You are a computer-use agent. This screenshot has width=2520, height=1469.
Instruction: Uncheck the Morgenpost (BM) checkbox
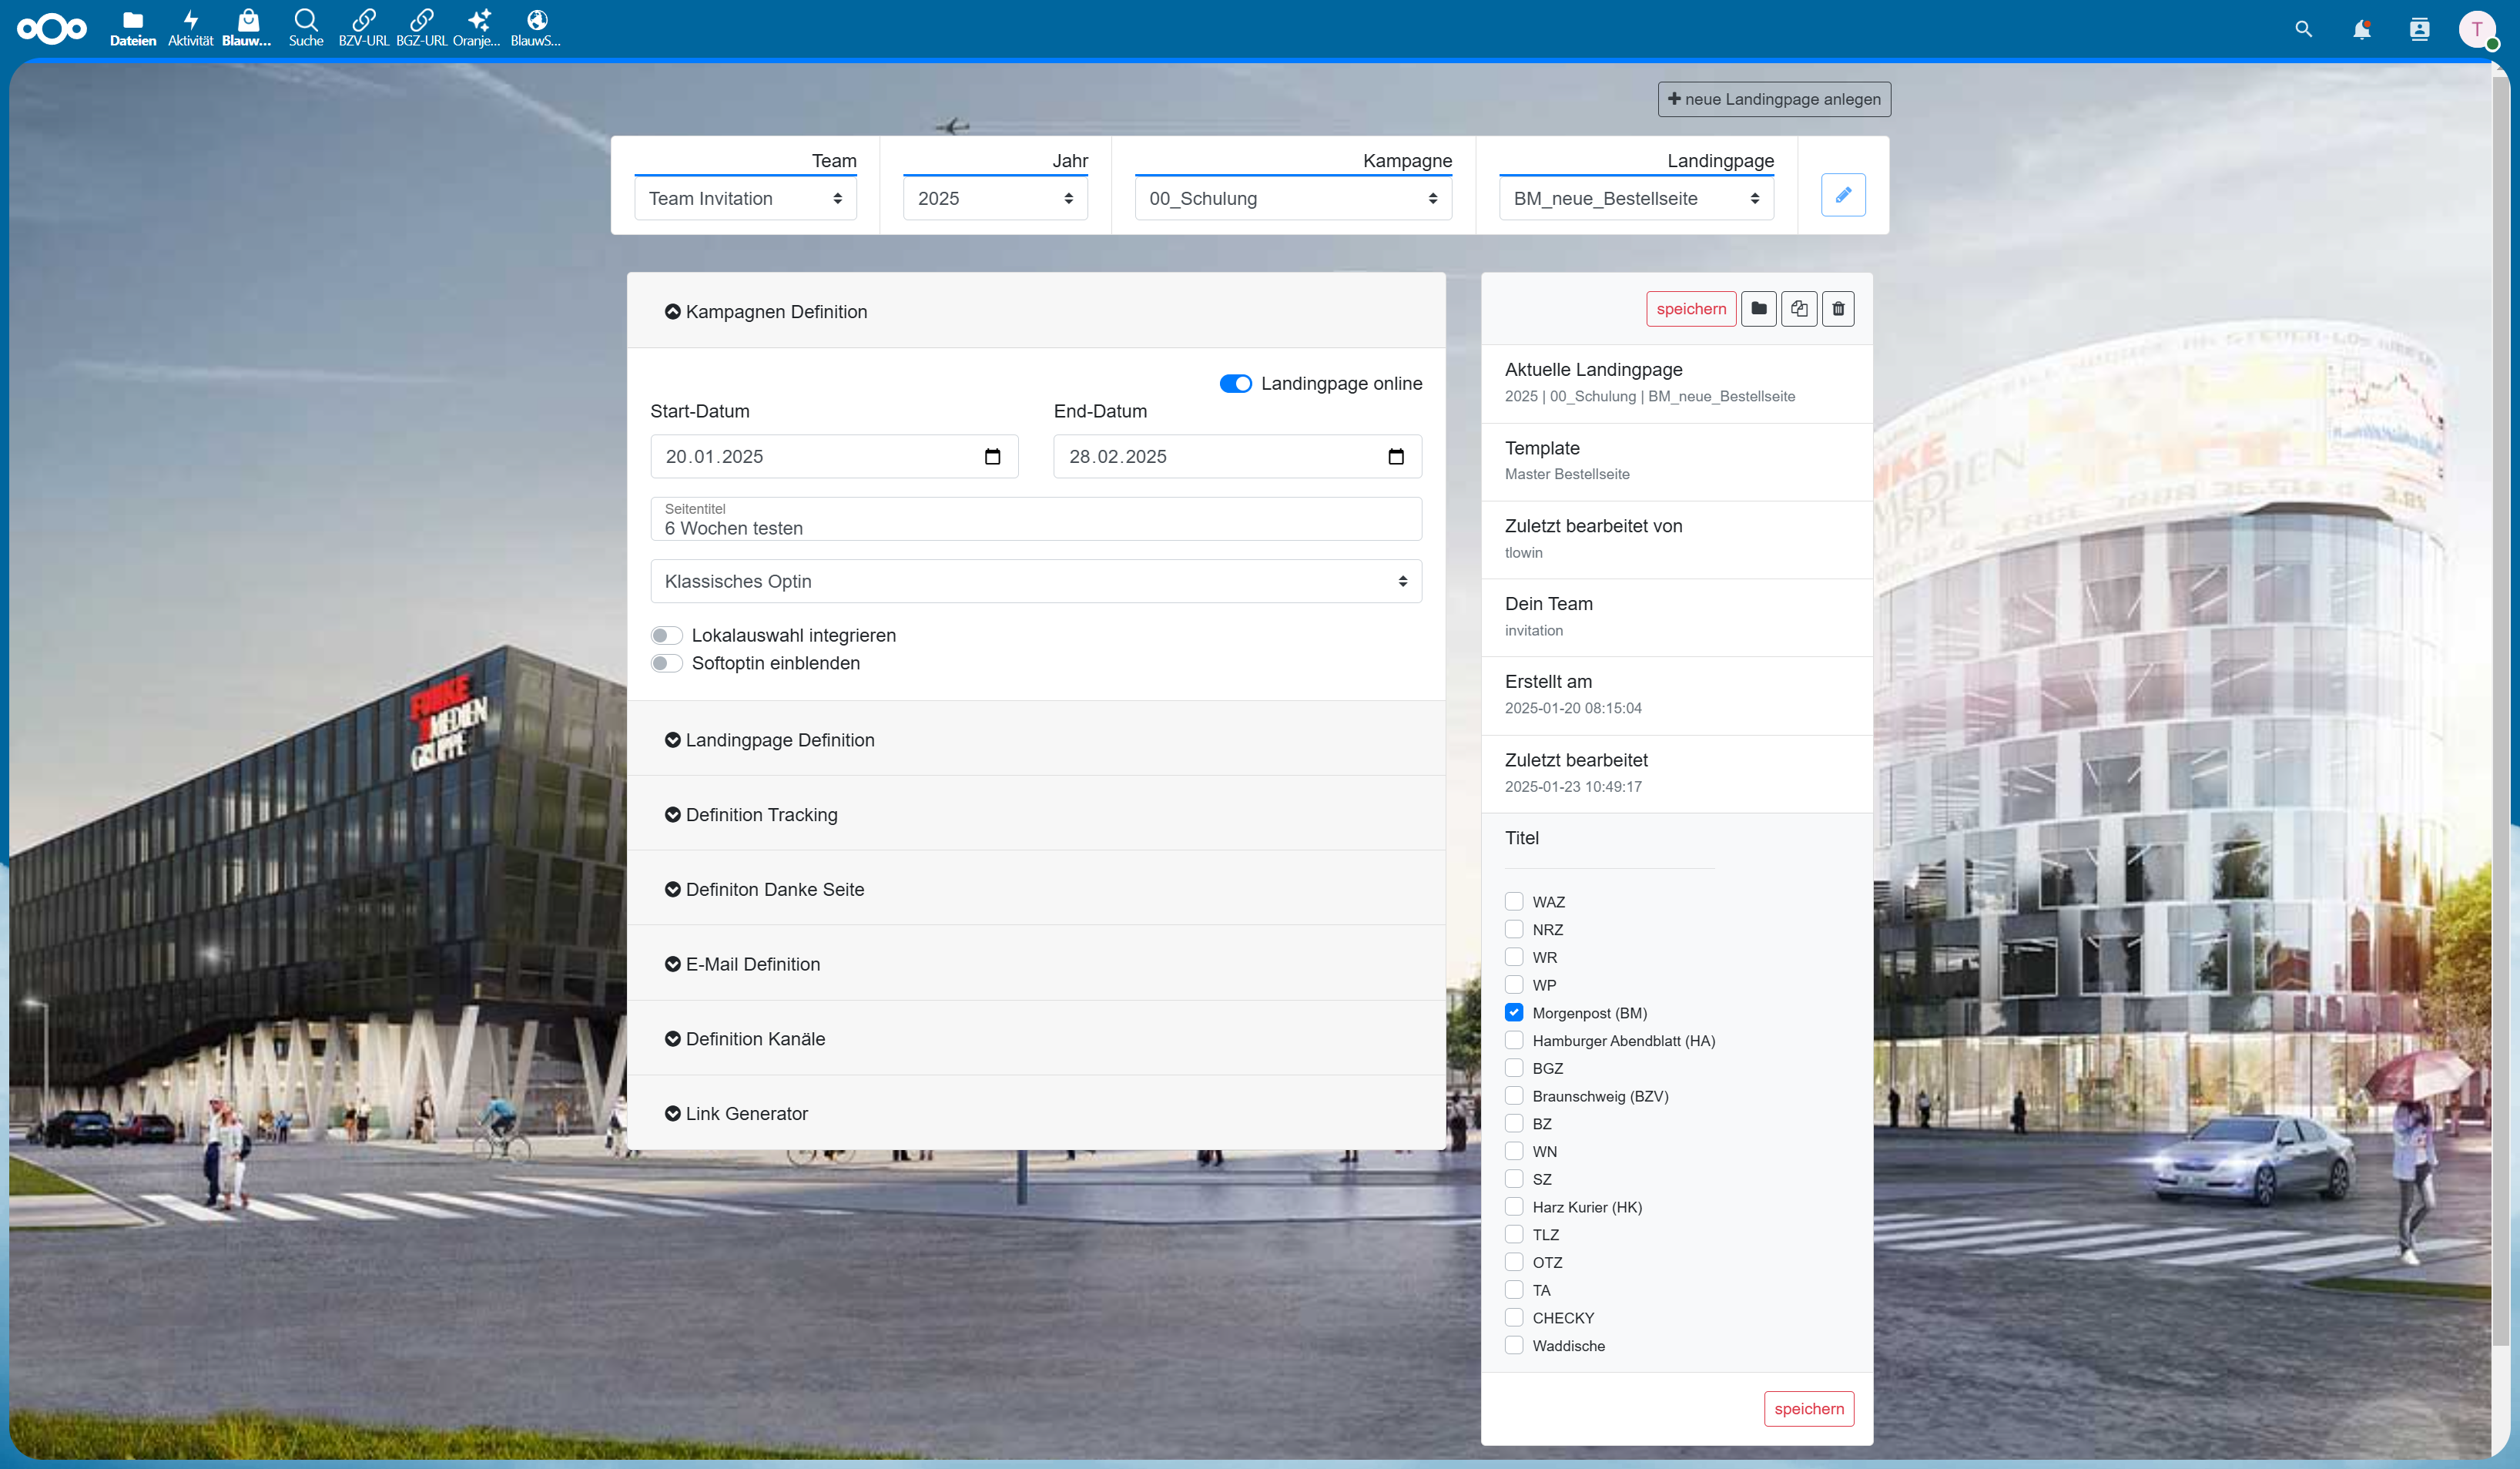click(x=1514, y=1013)
